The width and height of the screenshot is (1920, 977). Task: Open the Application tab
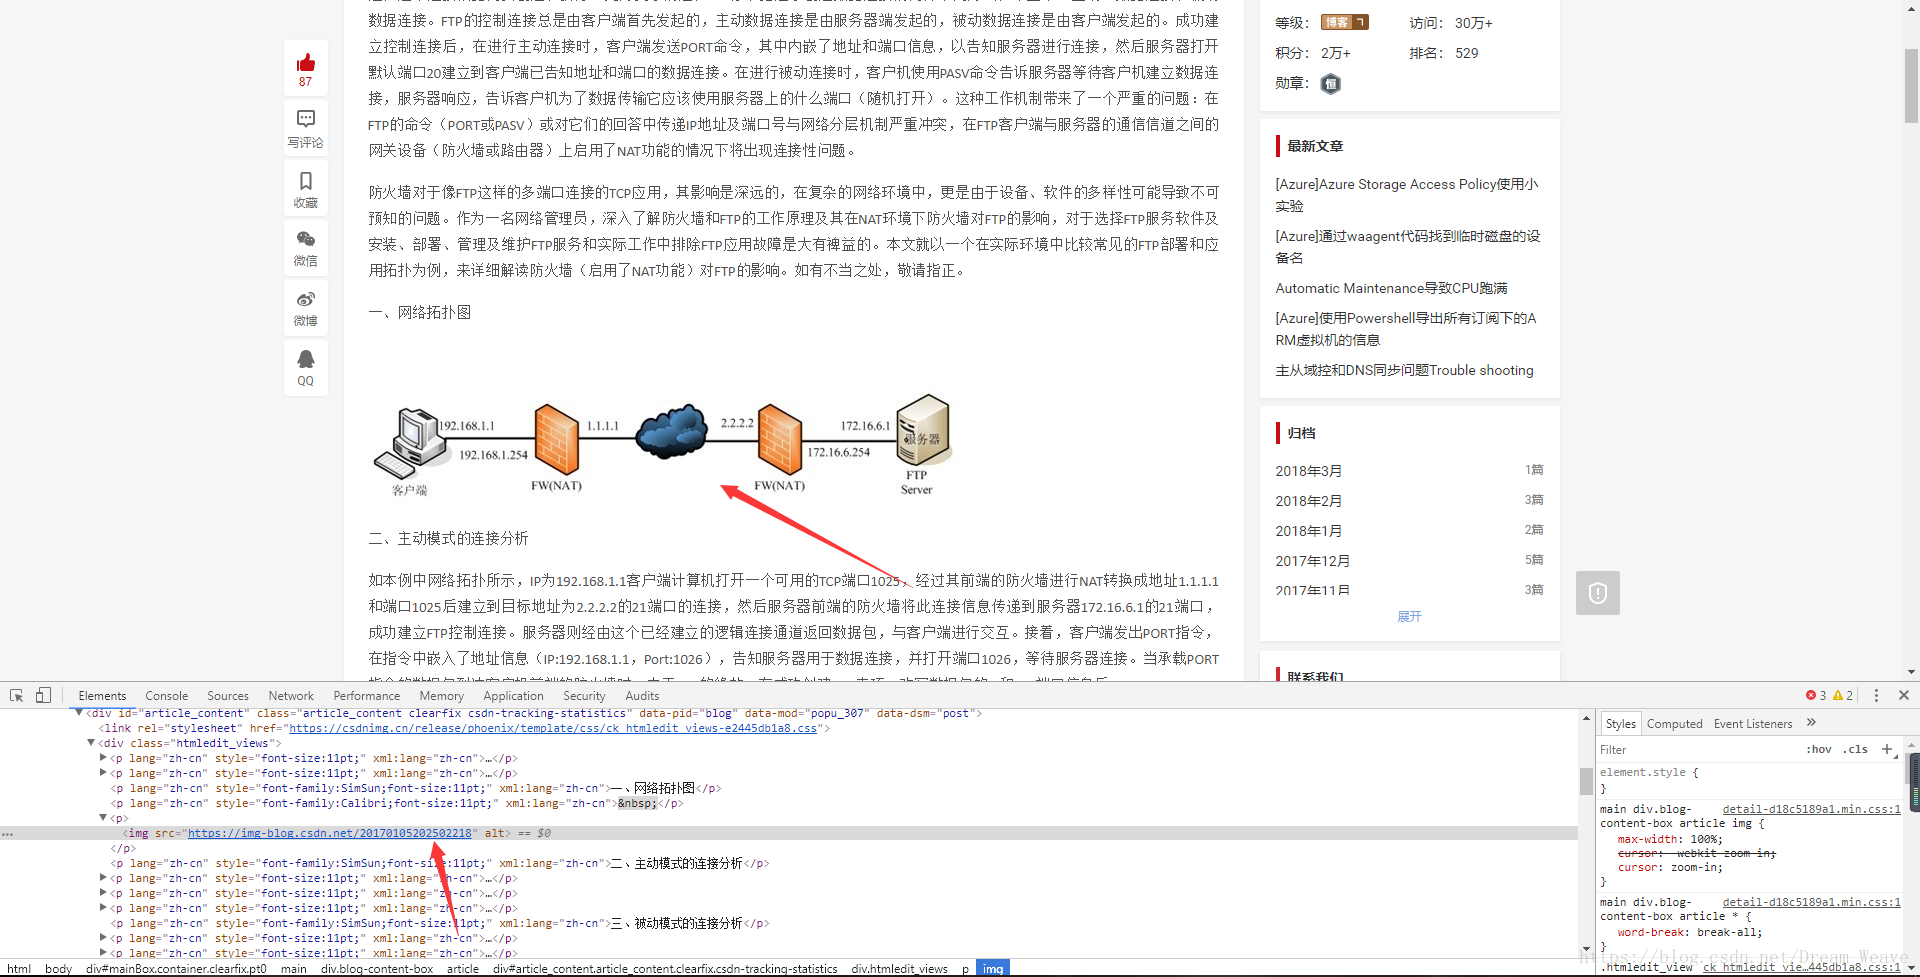(513, 696)
